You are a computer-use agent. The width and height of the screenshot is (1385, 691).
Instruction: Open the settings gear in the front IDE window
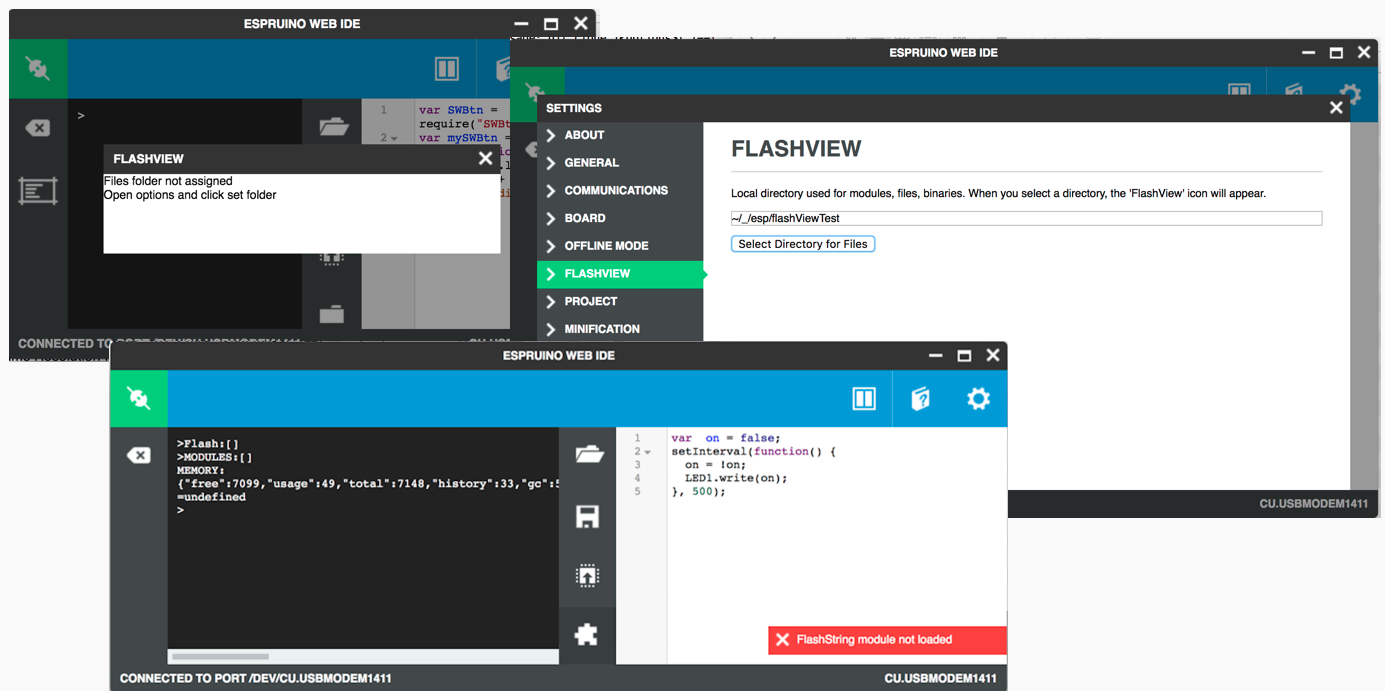(978, 399)
